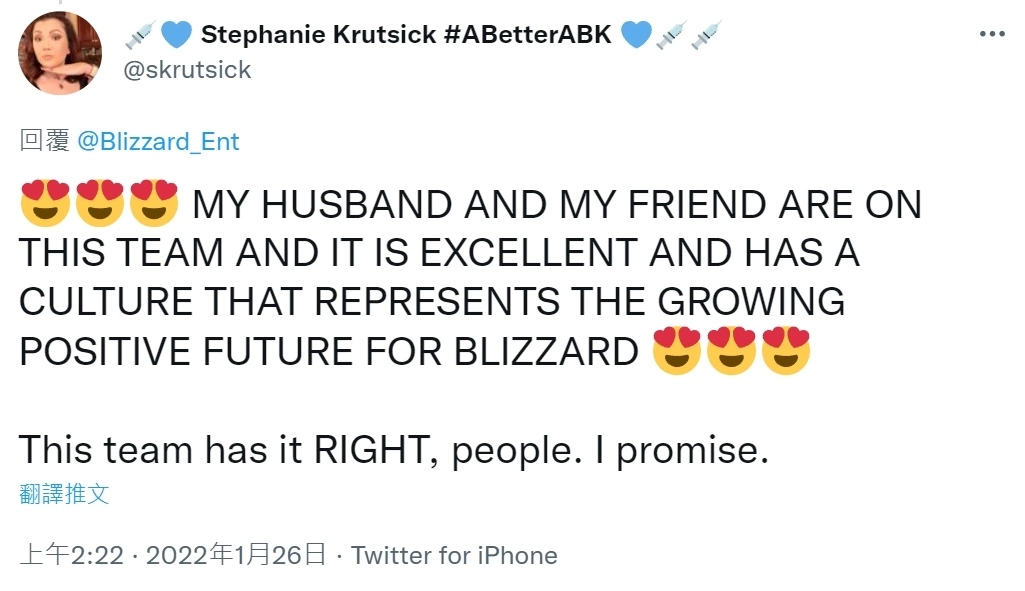Open the @Blizzard_Ent reply mention
This screenshot has height=591, width=1025.
pos(158,141)
